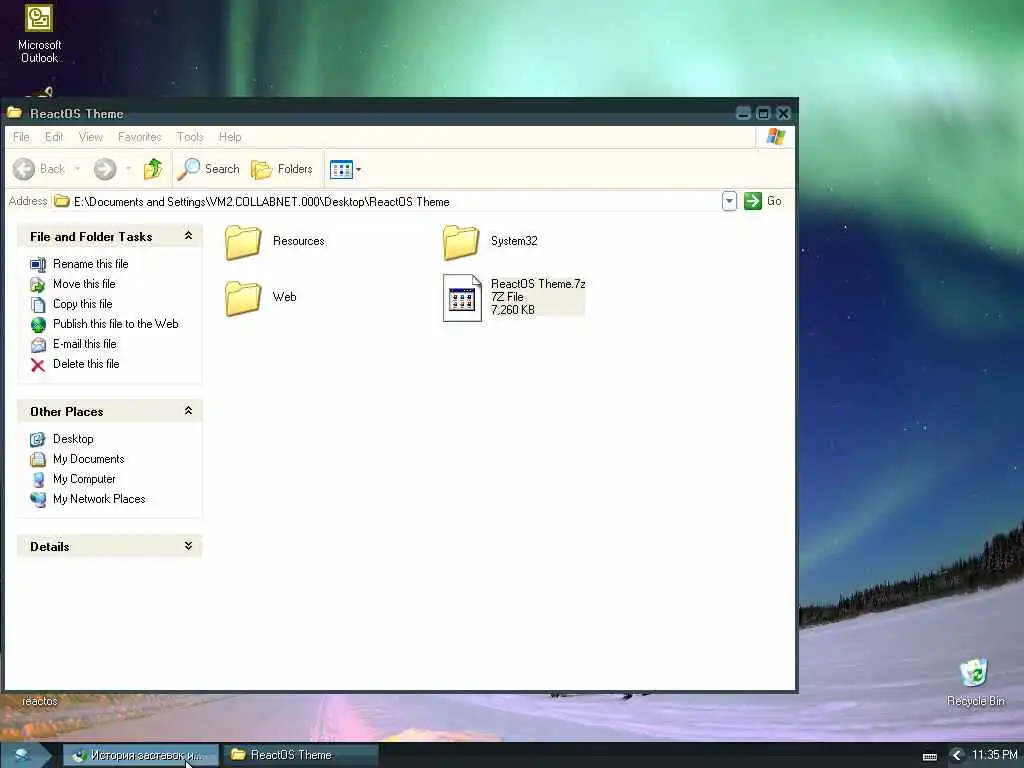Screen dimensions: 1024x768
Task: Open the Forward history dropdown arrow
Action: click(x=129, y=169)
